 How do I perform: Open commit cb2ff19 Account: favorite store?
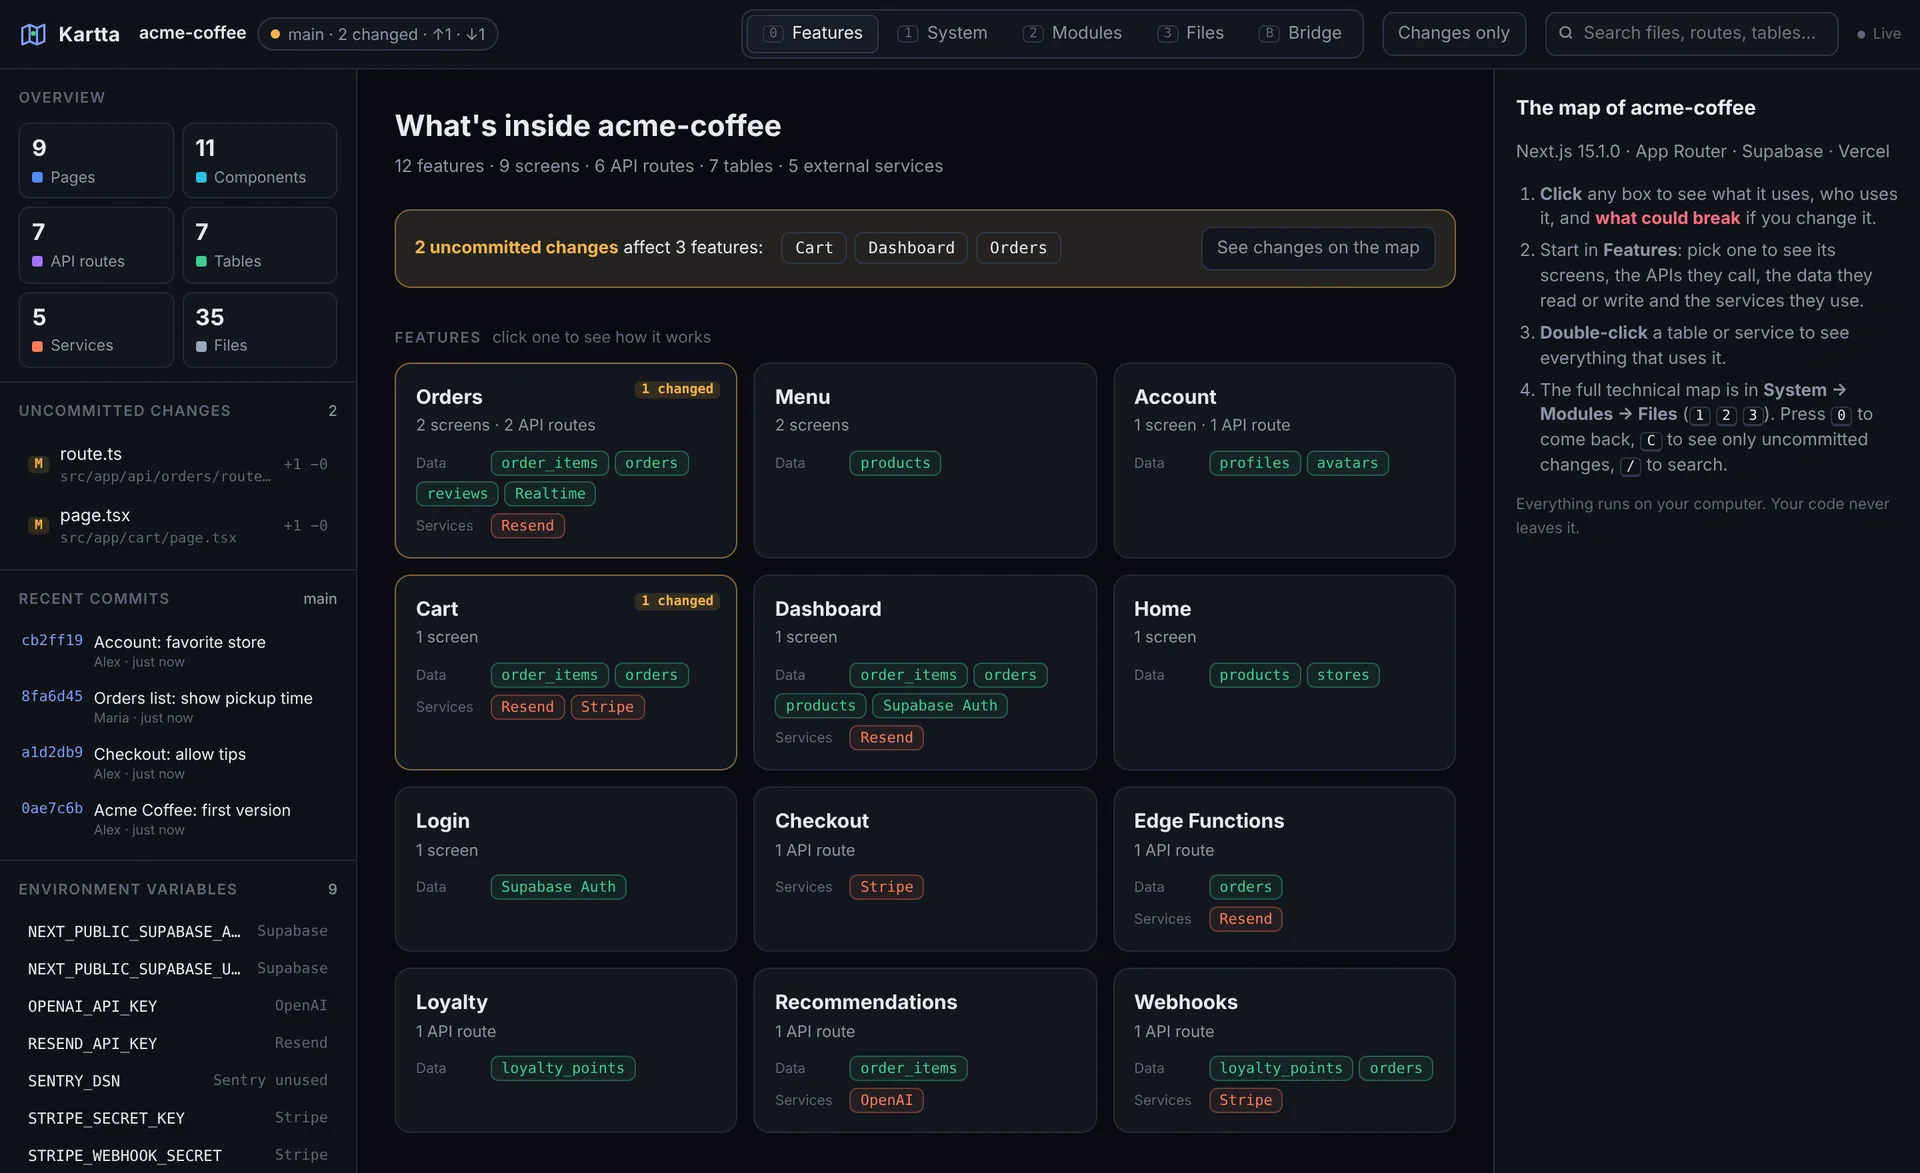[x=178, y=650]
